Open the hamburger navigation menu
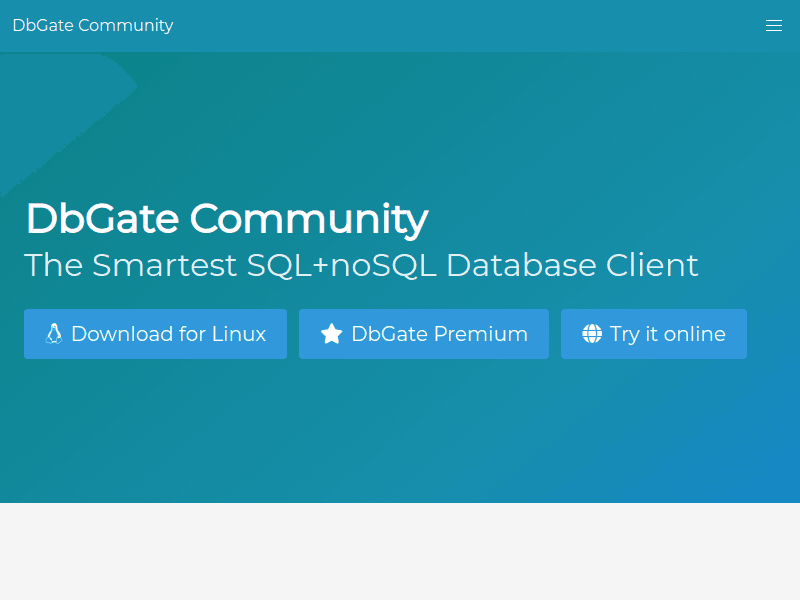The image size is (800, 600). click(773, 26)
